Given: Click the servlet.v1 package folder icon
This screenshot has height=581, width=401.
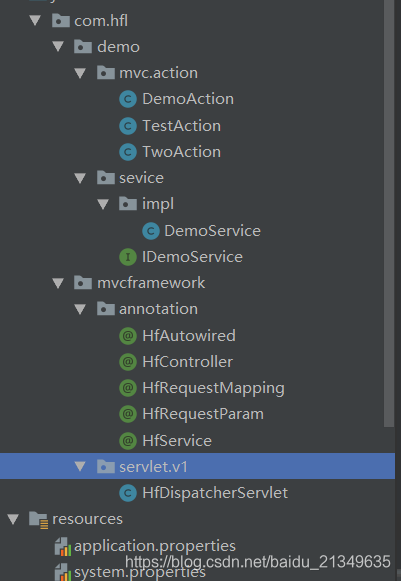Looking at the screenshot, I should (x=106, y=467).
